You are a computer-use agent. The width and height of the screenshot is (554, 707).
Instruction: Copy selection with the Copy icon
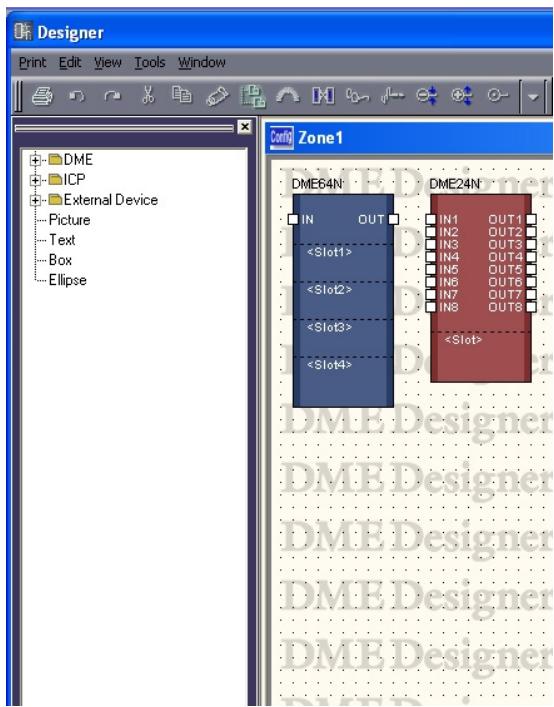182,95
